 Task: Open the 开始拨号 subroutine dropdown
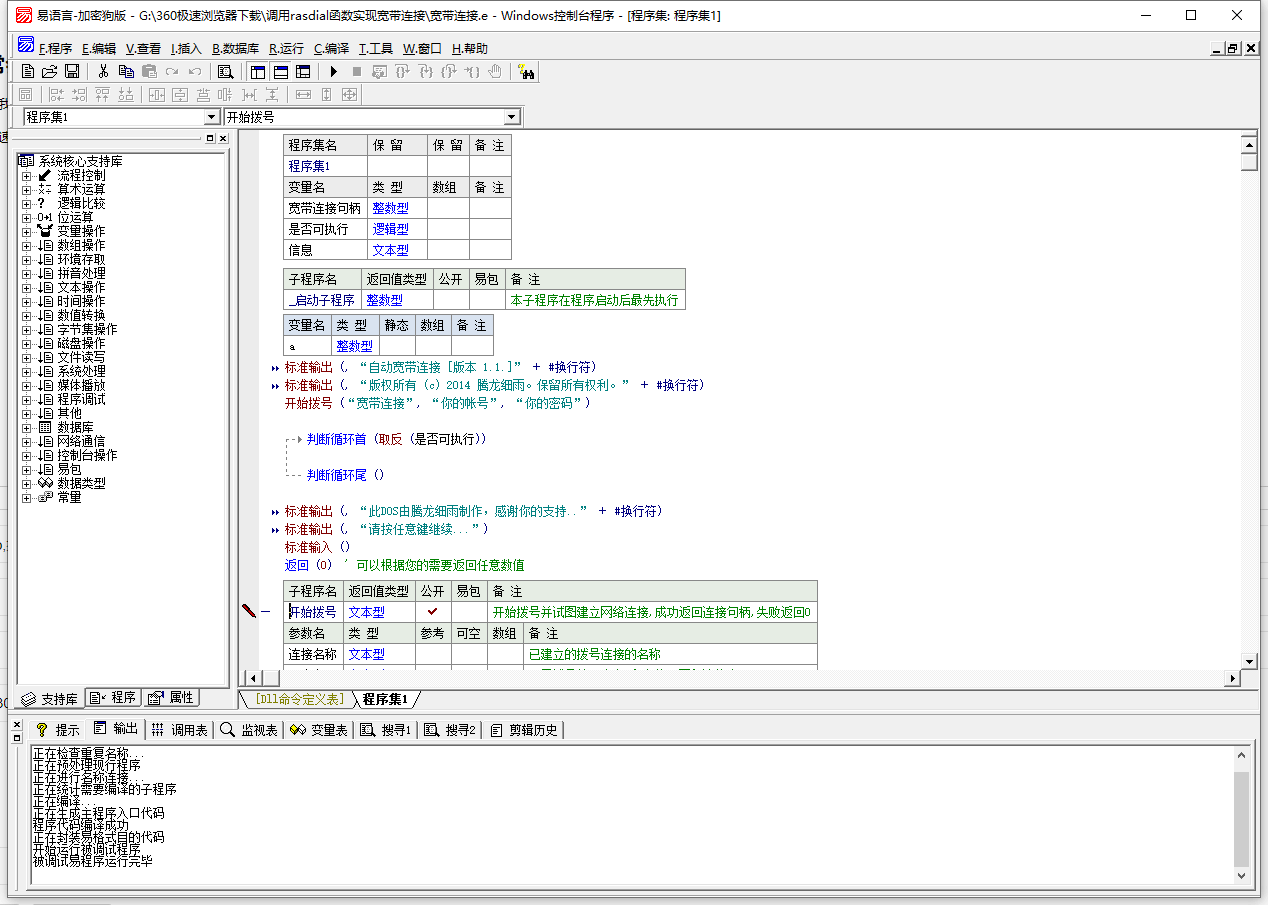click(512, 117)
